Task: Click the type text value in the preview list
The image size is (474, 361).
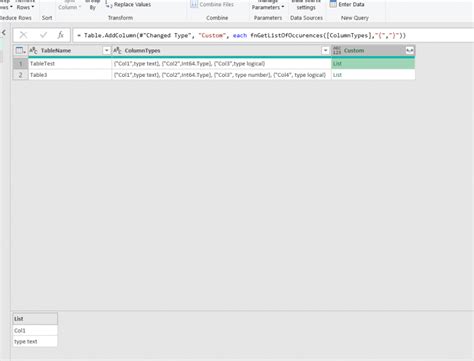Action: (x=35, y=341)
